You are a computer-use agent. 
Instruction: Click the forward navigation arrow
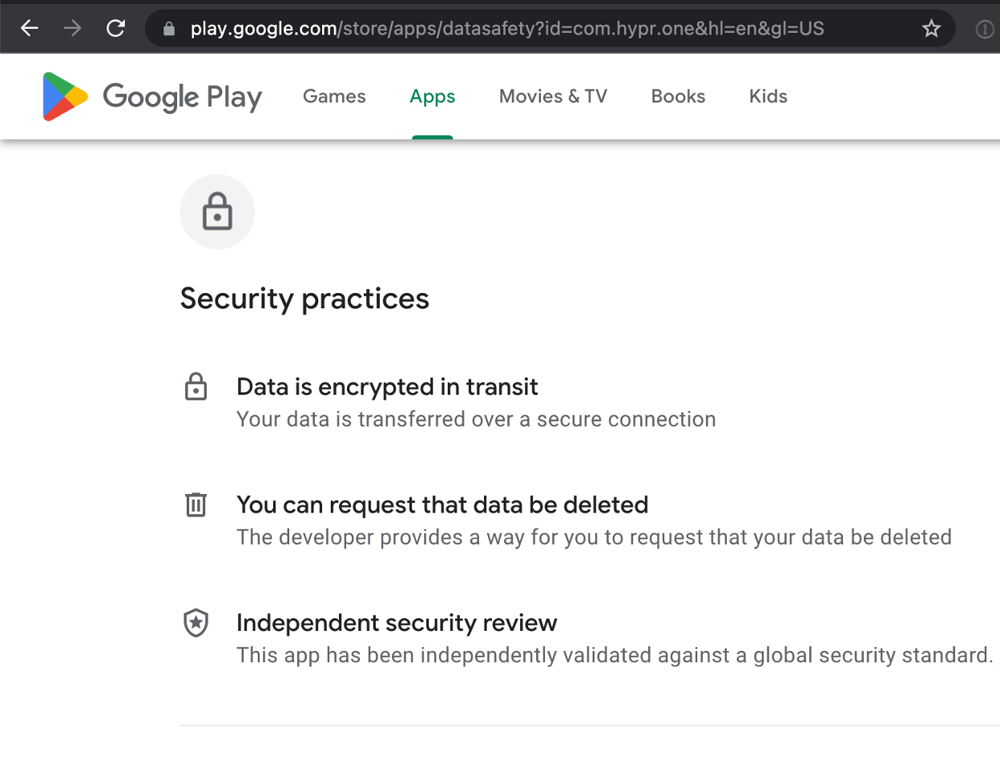pos(72,28)
